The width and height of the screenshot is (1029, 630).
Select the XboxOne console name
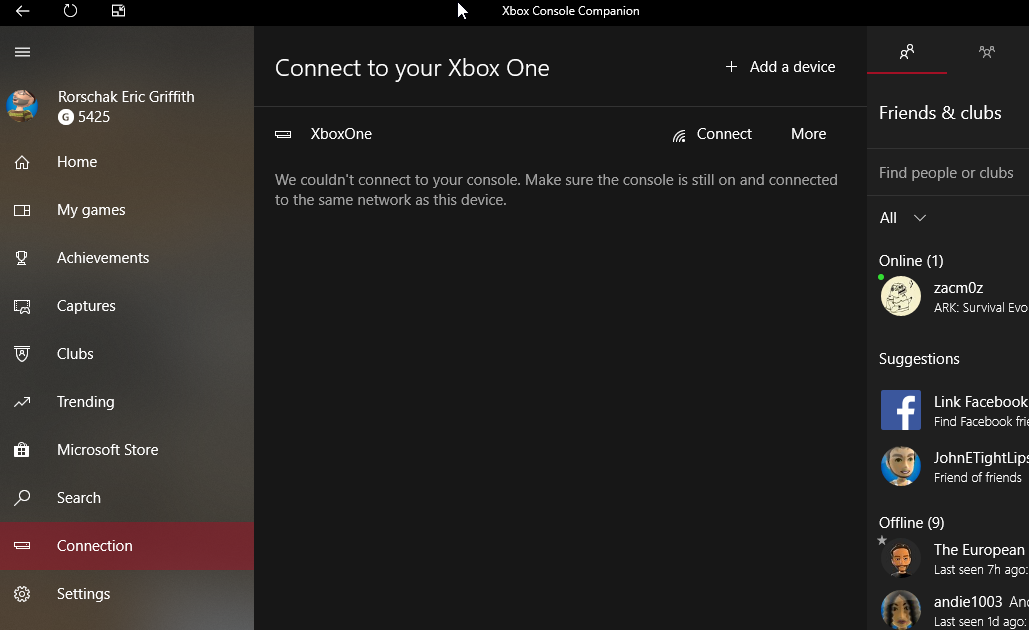pos(341,134)
